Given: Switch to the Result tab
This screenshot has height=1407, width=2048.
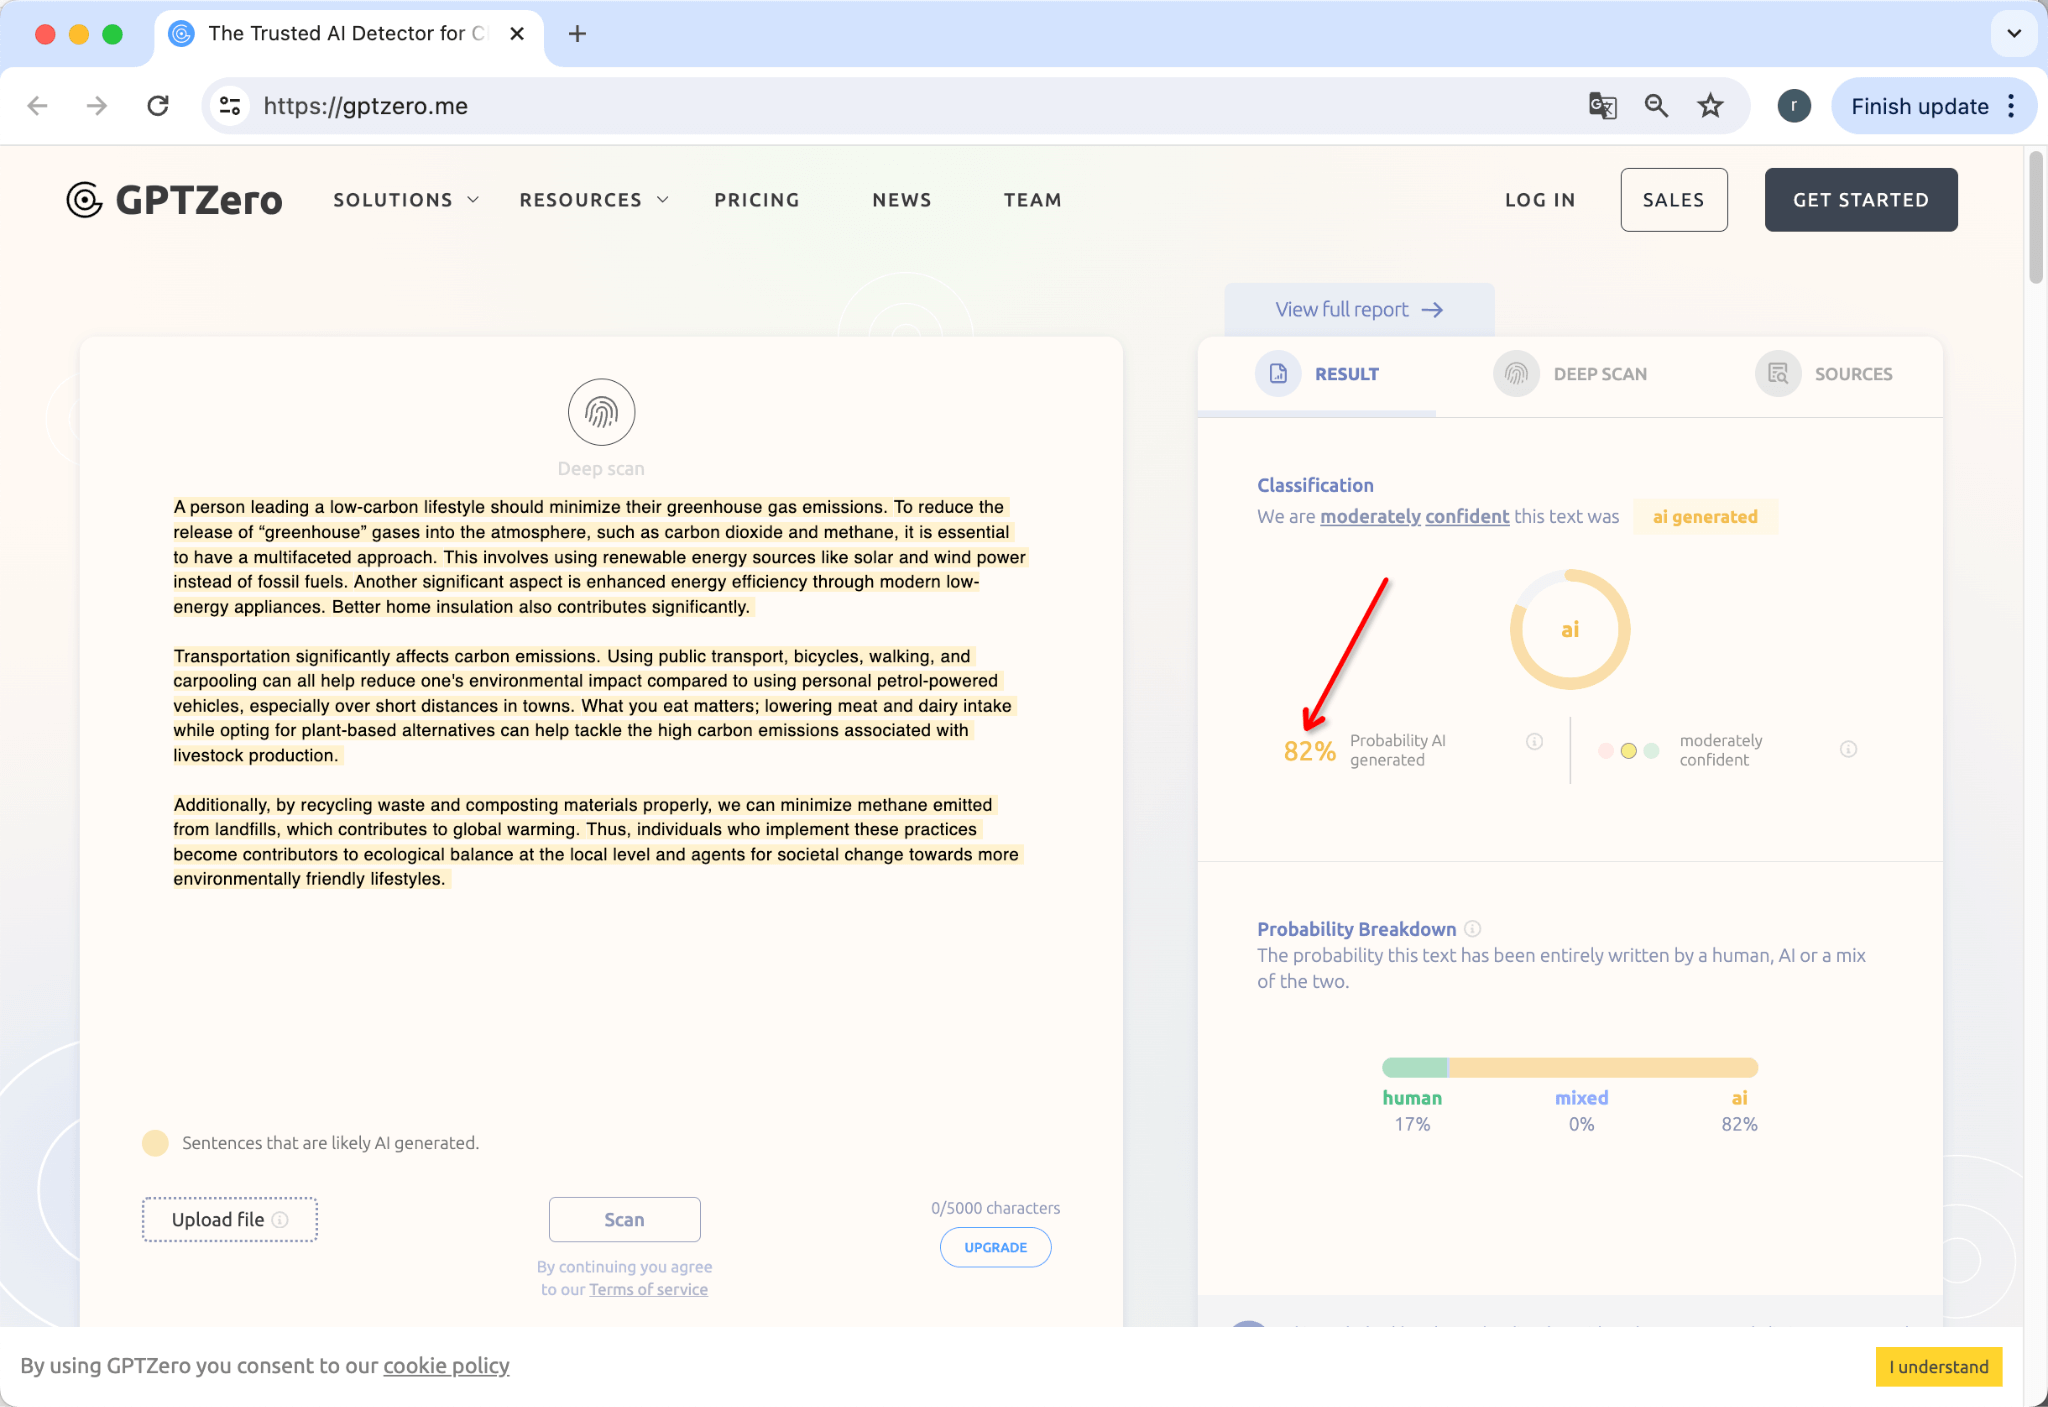Looking at the screenshot, I should coord(1317,374).
